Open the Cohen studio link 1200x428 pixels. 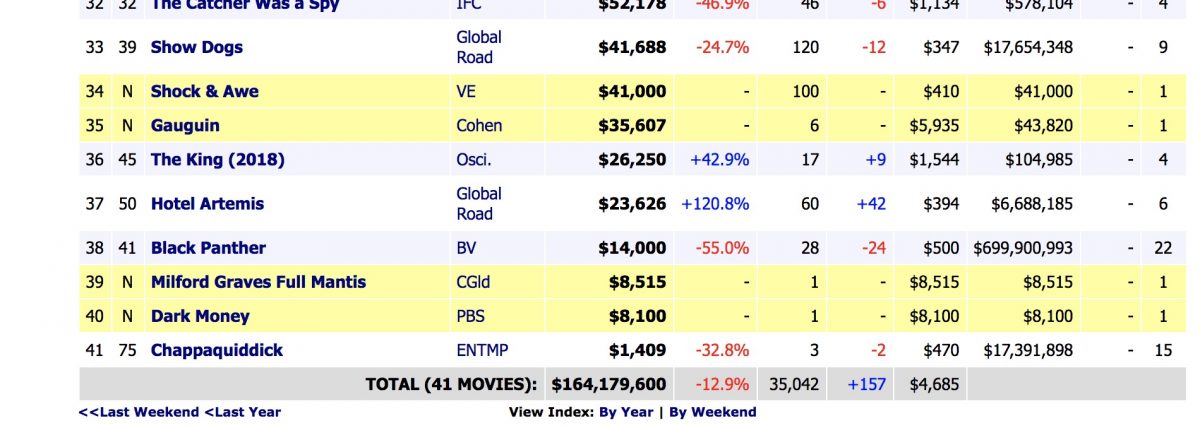pos(479,125)
